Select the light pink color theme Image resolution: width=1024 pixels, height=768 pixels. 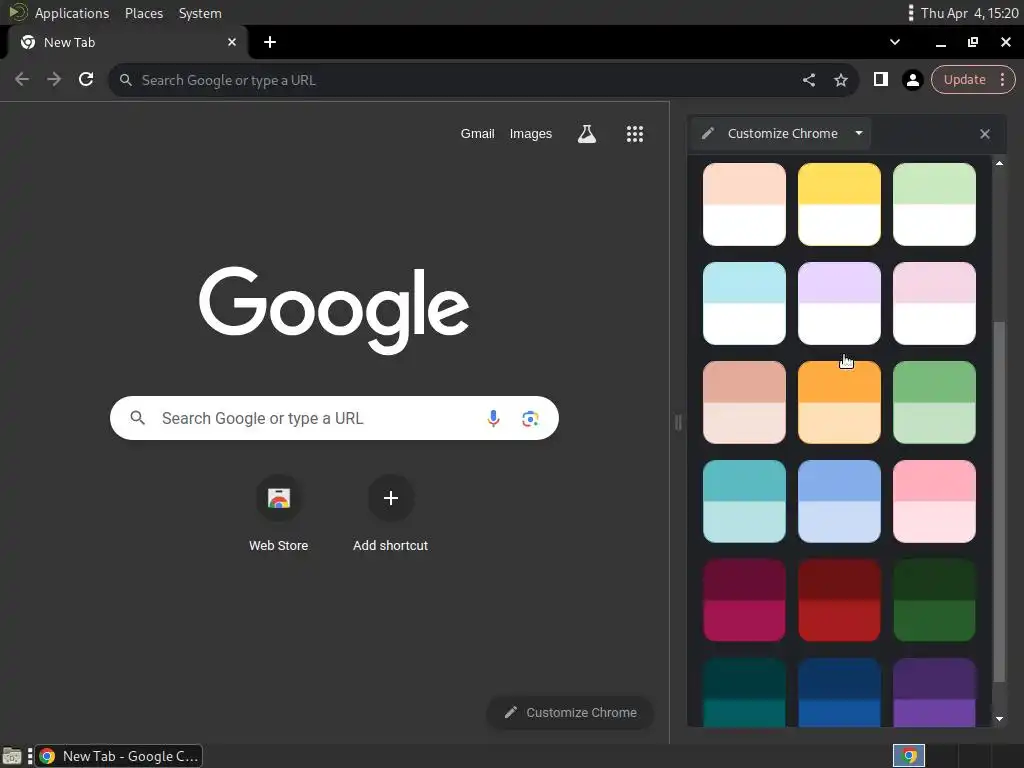tap(934, 303)
